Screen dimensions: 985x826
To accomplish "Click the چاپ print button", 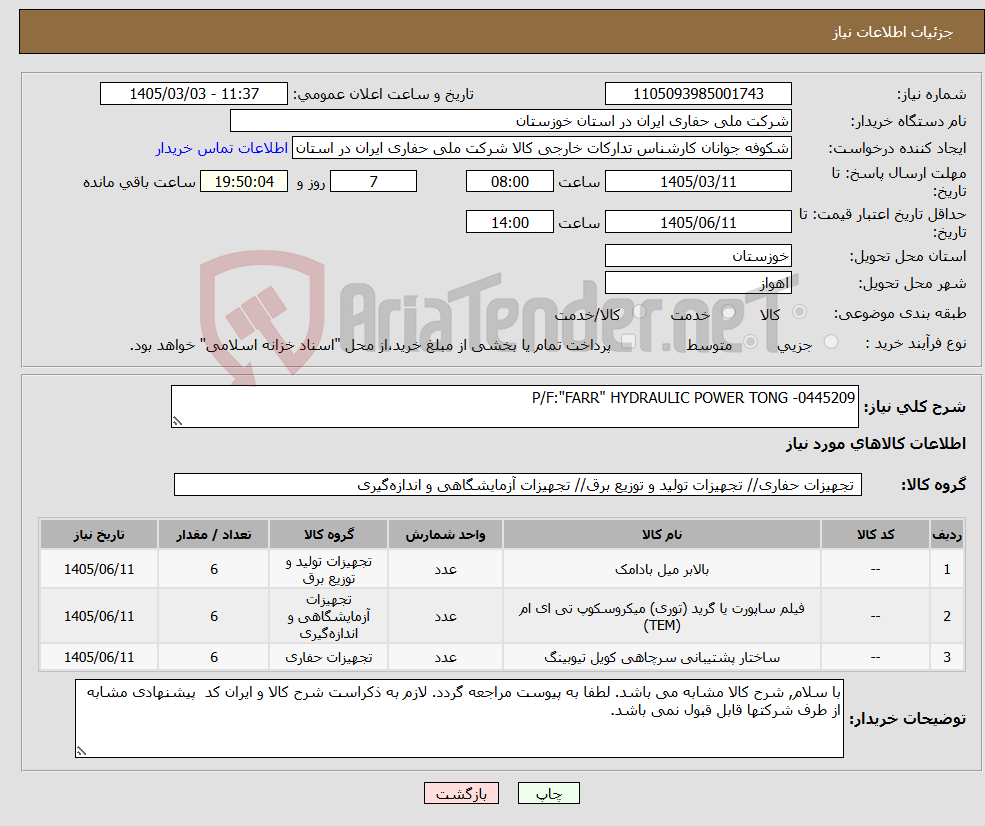I will click(548, 793).
